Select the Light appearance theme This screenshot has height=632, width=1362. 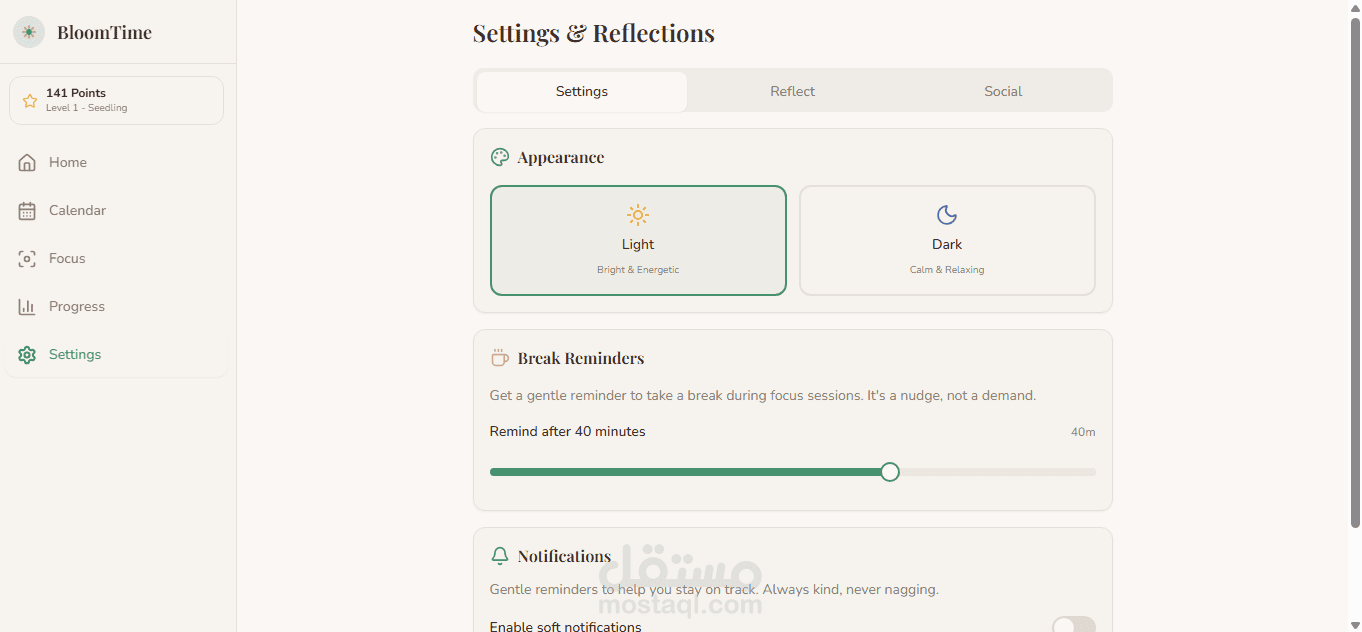click(x=638, y=240)
